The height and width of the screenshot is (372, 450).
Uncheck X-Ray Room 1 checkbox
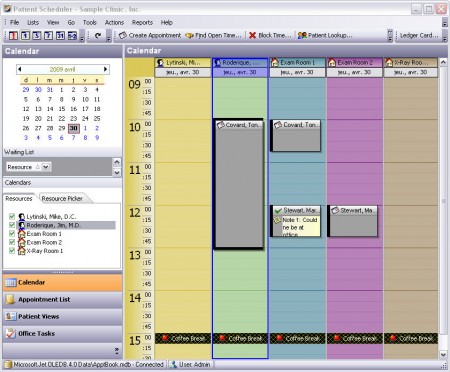coord(12,251)
